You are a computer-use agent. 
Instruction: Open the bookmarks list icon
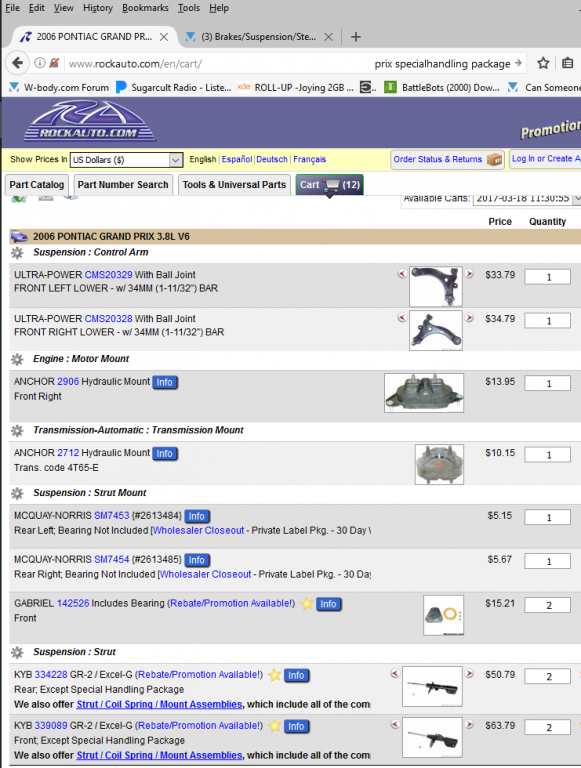pyautogui.click(x=567, y=63)
